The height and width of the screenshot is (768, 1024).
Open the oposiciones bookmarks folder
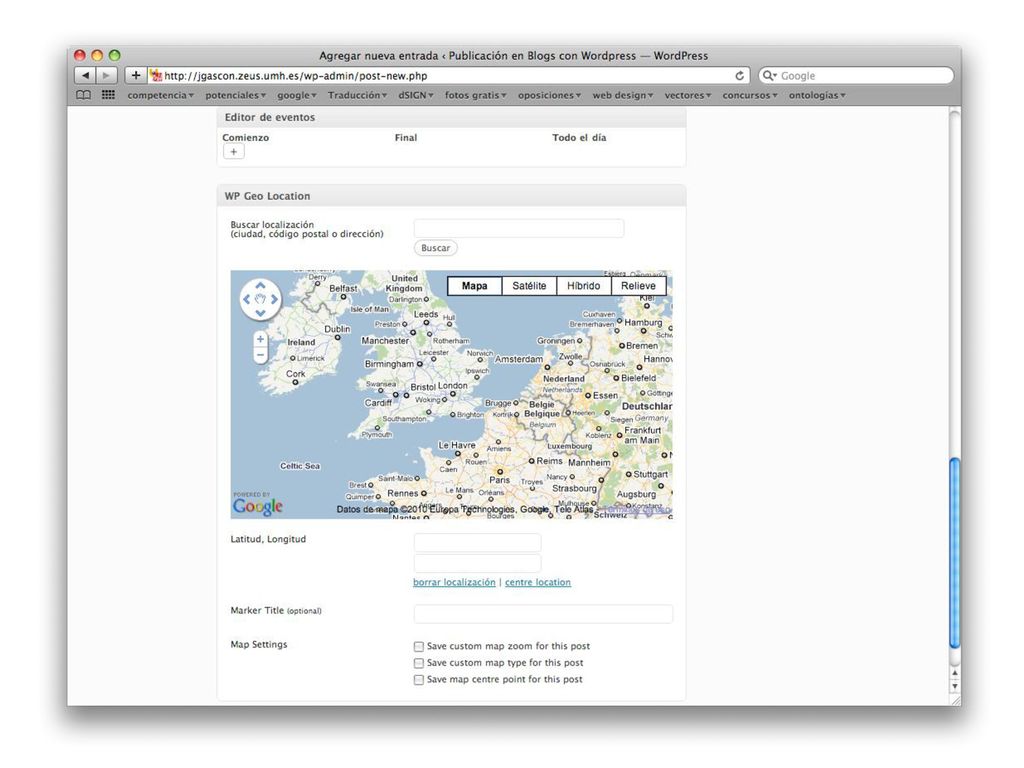tap(549, 95)
